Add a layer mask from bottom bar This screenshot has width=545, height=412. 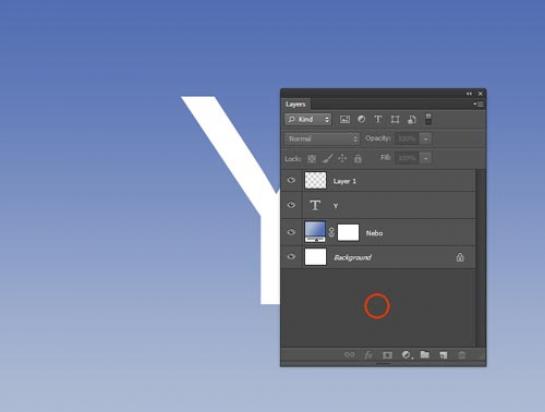pyautogui.click(x=387, y=355)
